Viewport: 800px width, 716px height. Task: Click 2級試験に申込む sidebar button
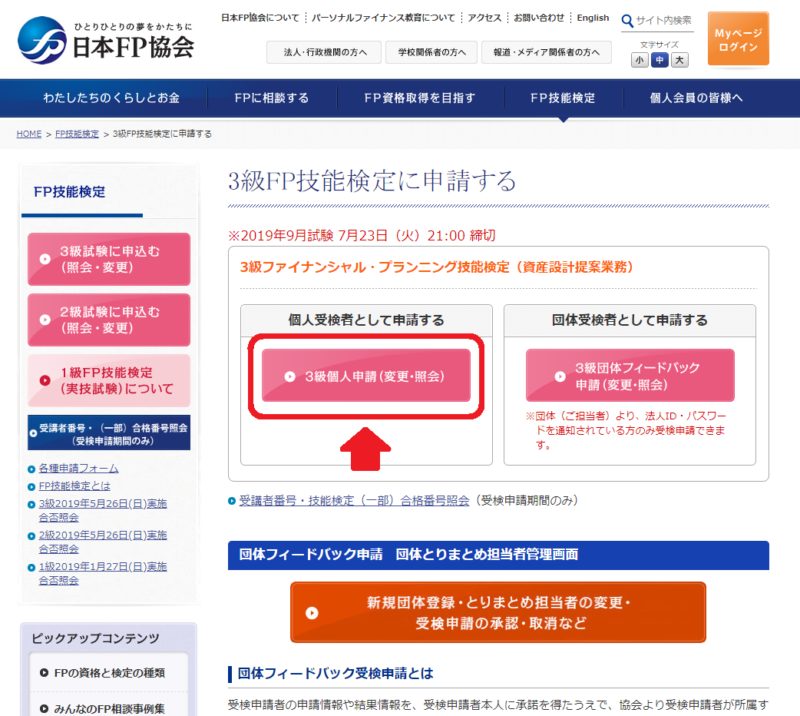pyautogui.click(x=109, y=320)
